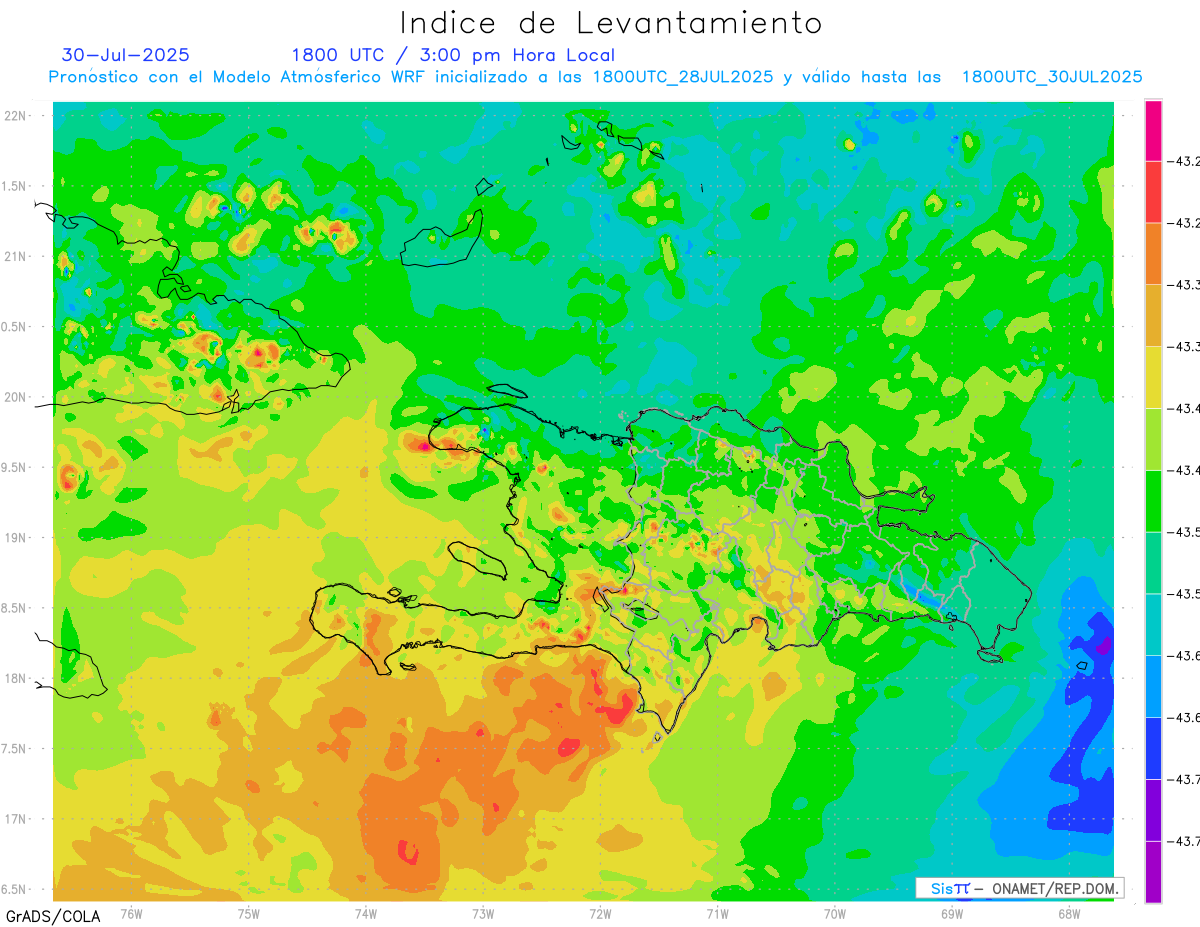Select the date text "30-Jul-2025"

[x=125, y=55]
